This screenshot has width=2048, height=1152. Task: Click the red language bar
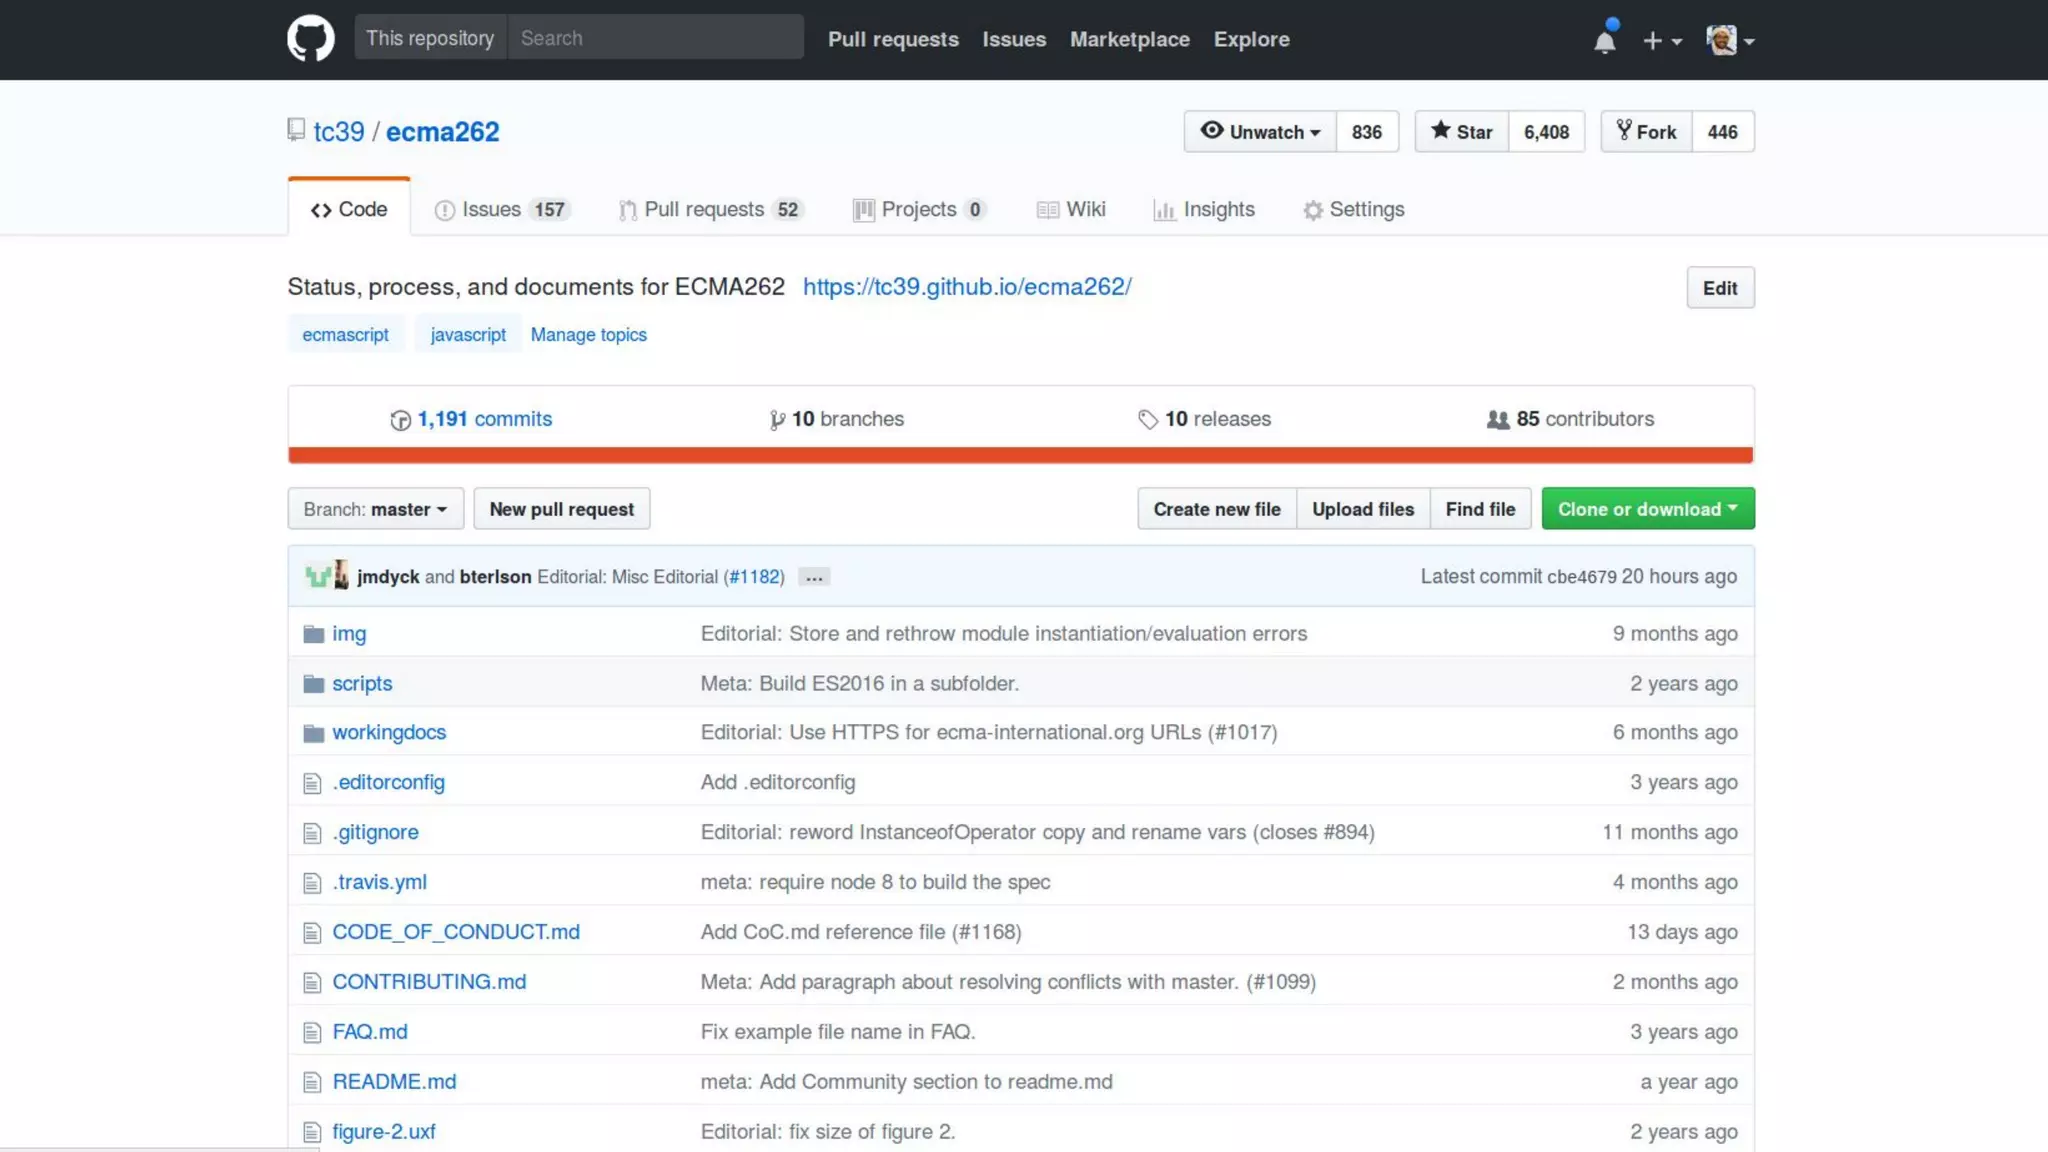pos(1020,456)
